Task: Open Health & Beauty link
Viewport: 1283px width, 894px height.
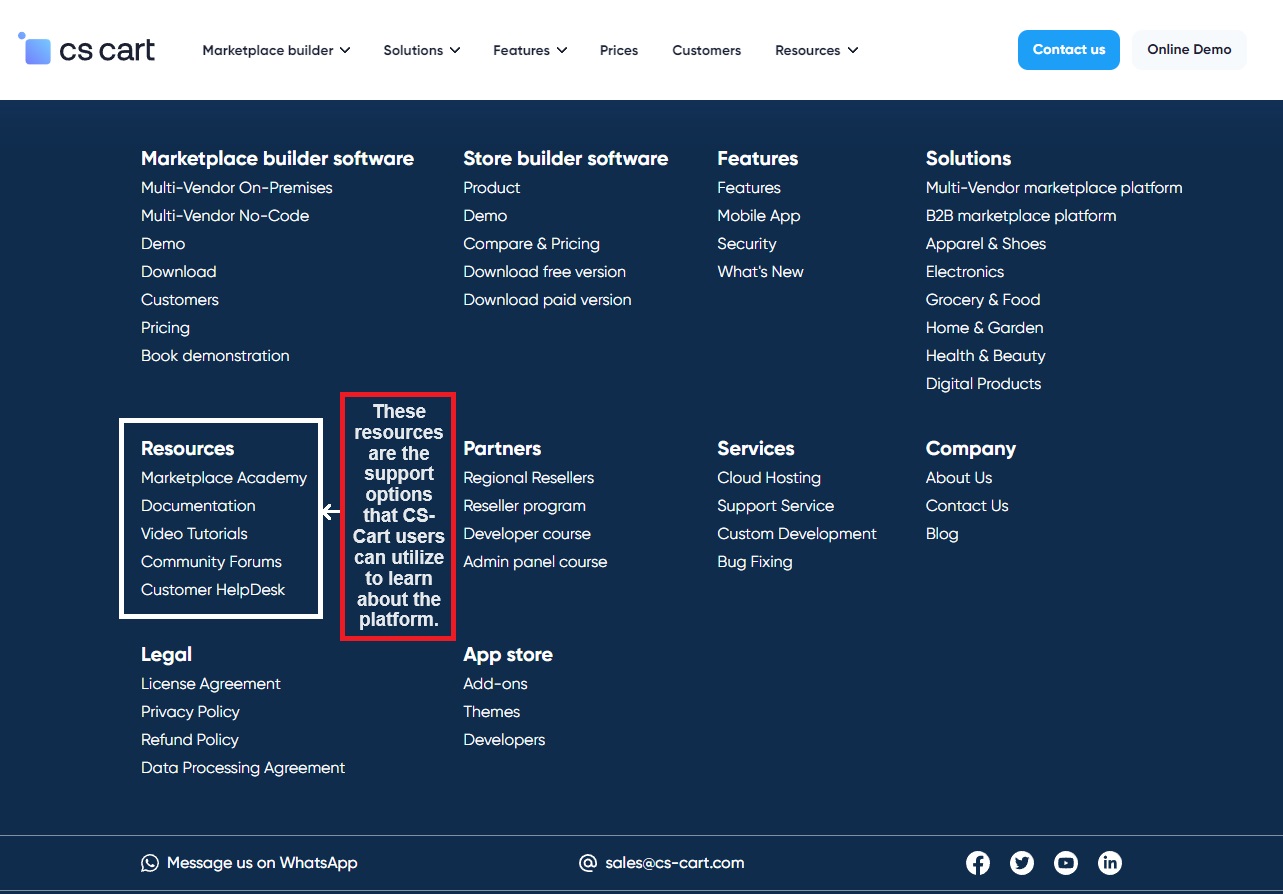Action: [x=986, y=356]
